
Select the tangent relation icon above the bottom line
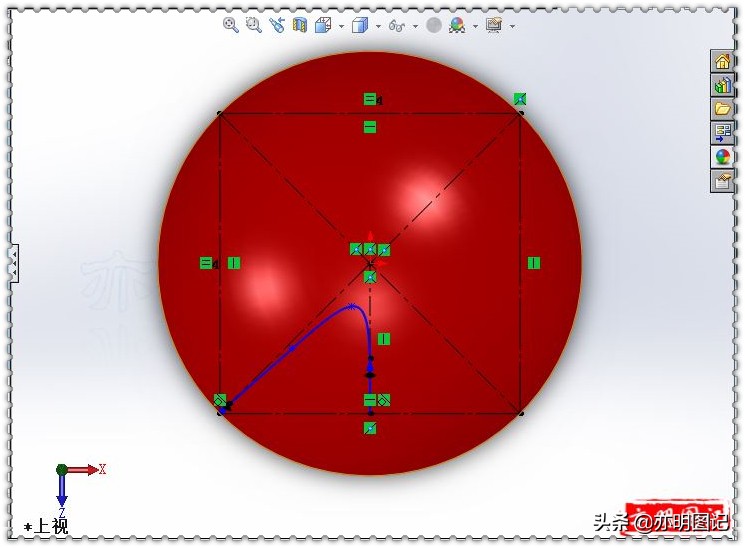tap(384, 400)
